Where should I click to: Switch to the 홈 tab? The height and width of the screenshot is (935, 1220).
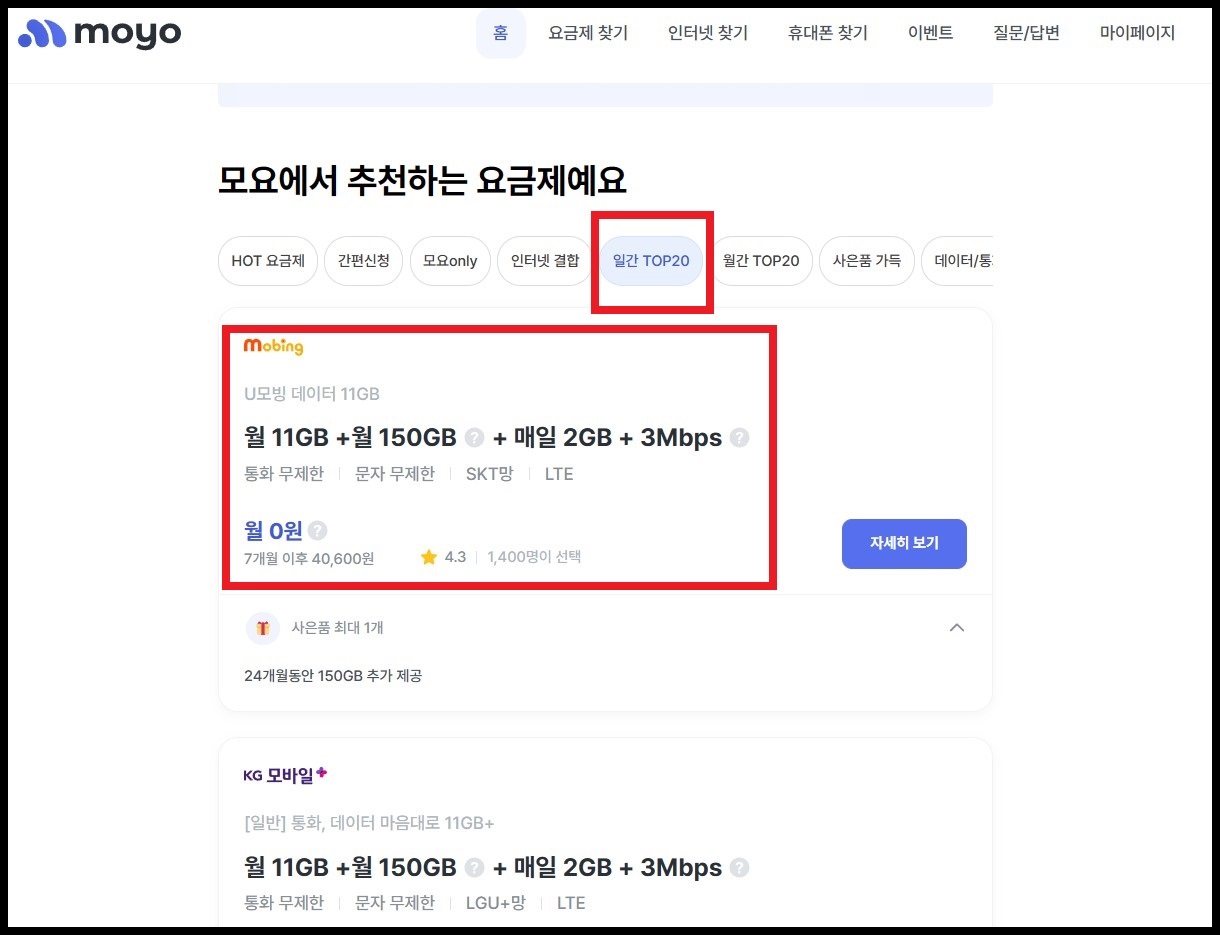click(500, 32)
